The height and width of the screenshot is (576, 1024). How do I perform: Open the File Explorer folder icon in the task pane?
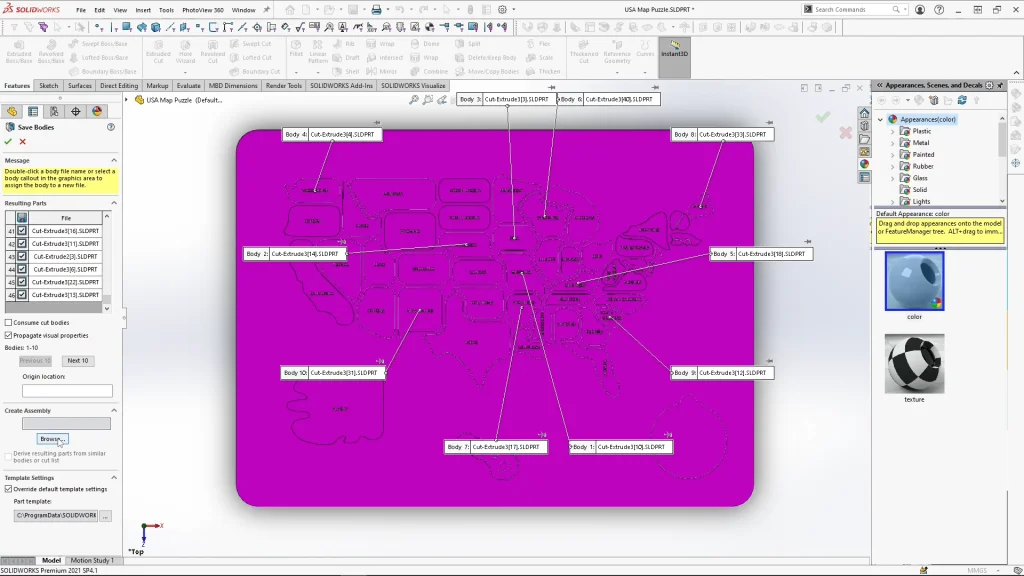coord(864,139)
